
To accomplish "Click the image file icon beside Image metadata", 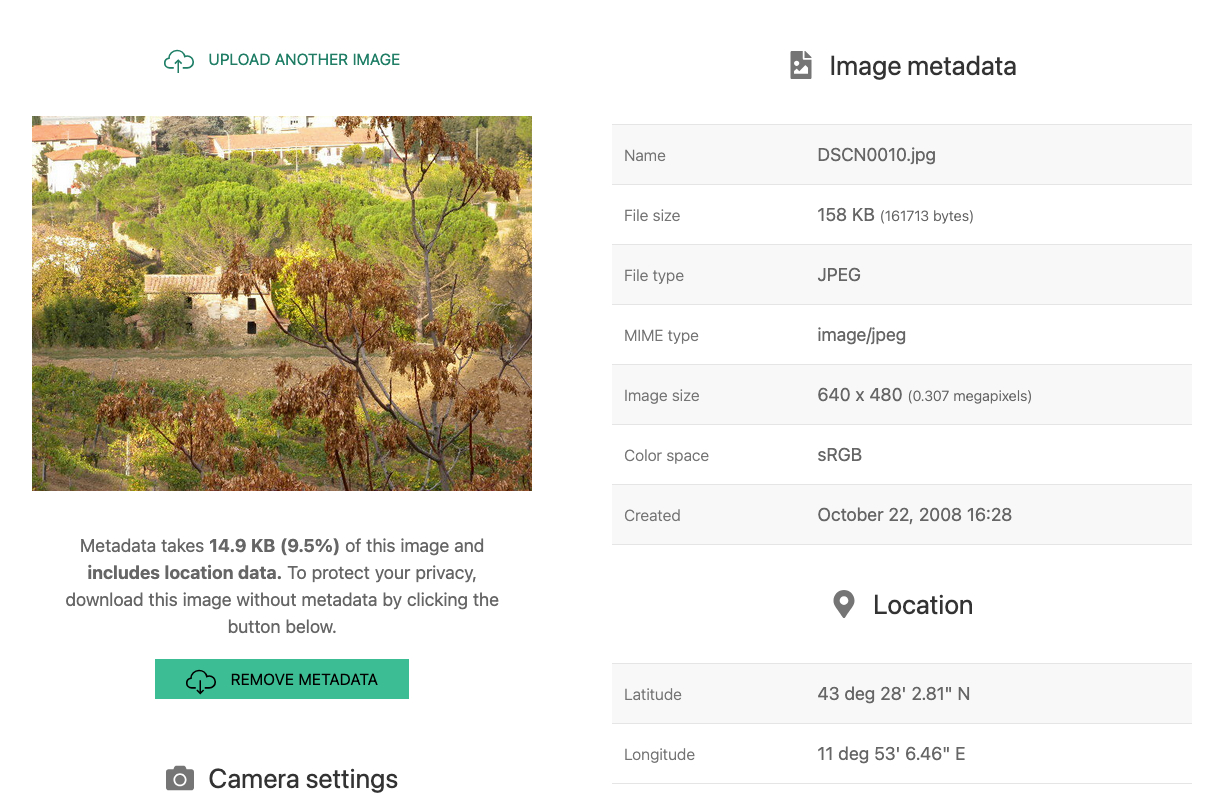I will click(800, 66).
